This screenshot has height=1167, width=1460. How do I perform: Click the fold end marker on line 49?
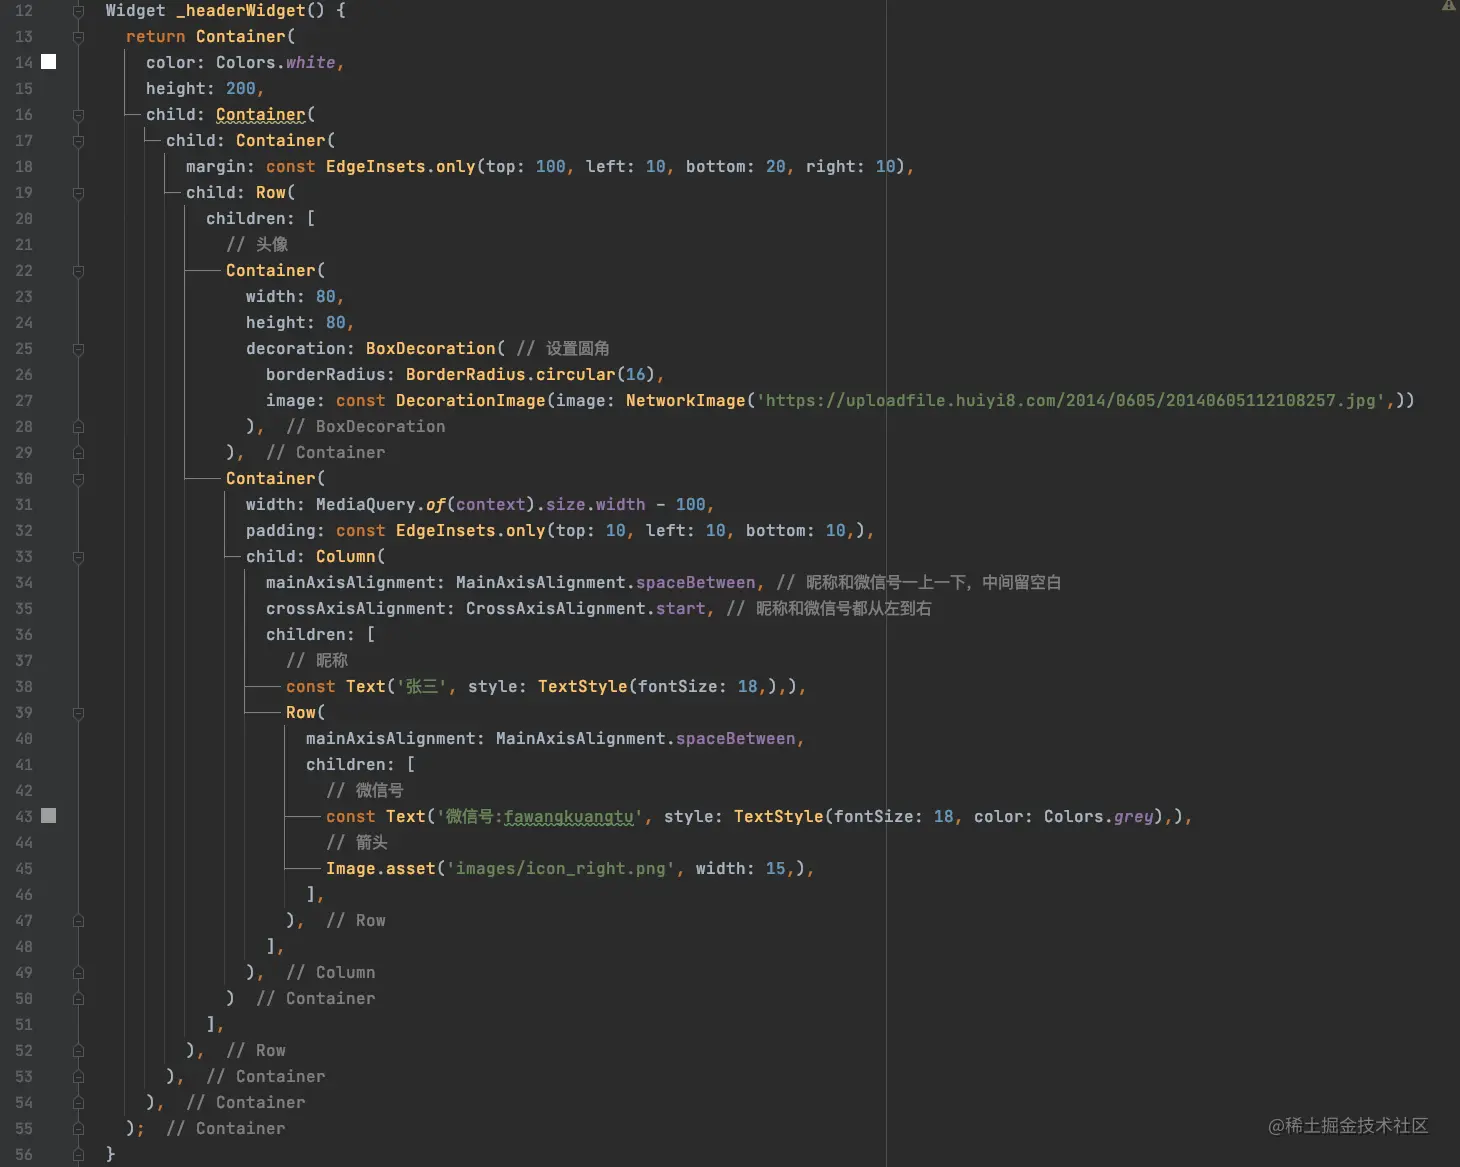[x=78, y=973]
